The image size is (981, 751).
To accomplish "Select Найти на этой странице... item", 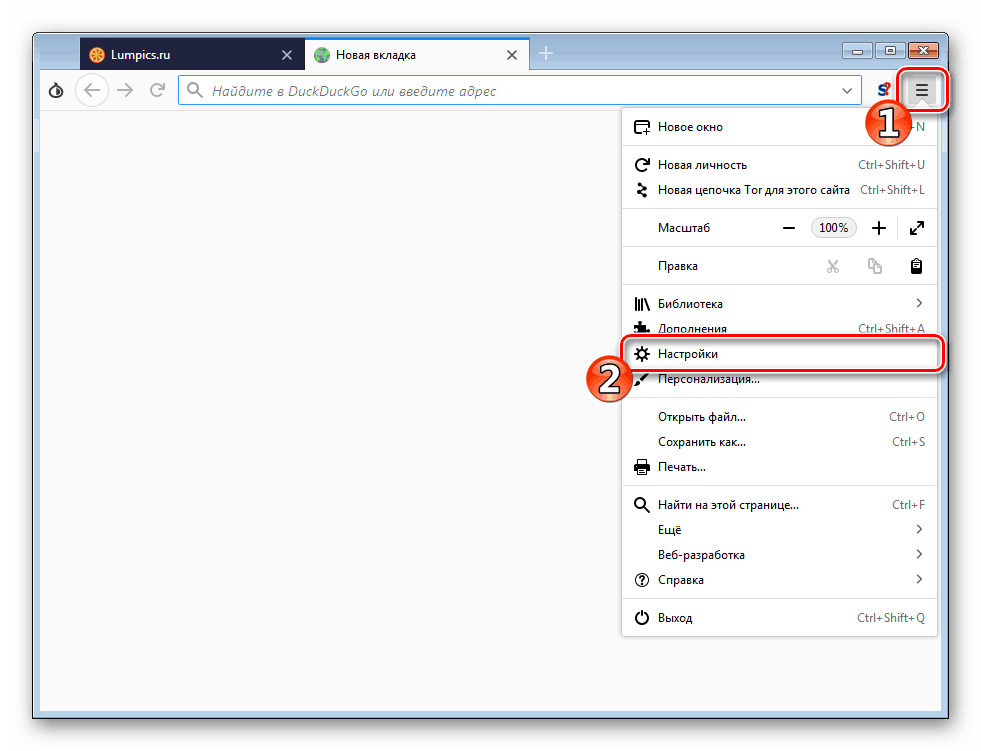I will click(x=779, y=504).
